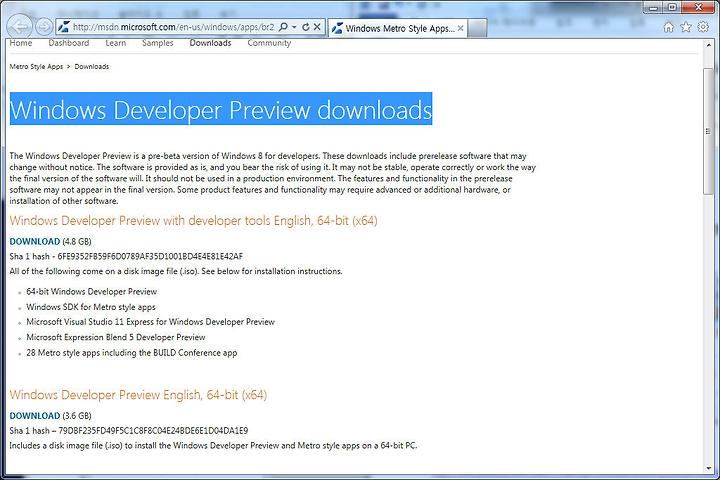Open the Home nav item
Viewport: 720px width, 480px height.
(21, 43)
